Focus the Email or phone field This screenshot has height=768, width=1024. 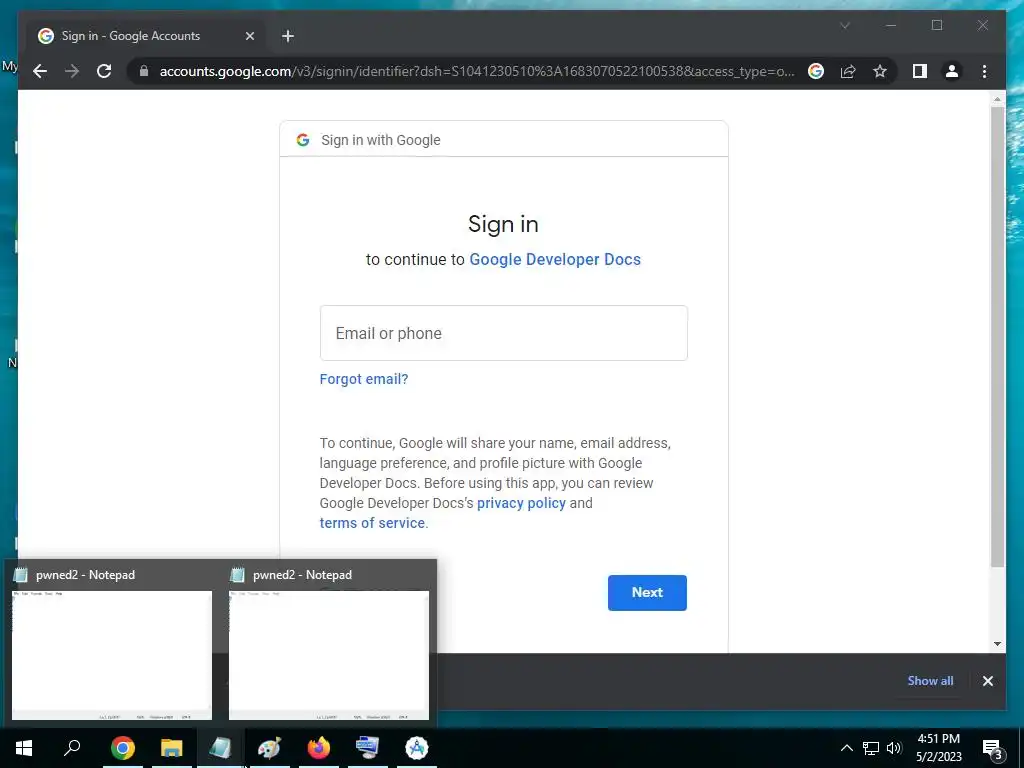click(x=504, y=333)
